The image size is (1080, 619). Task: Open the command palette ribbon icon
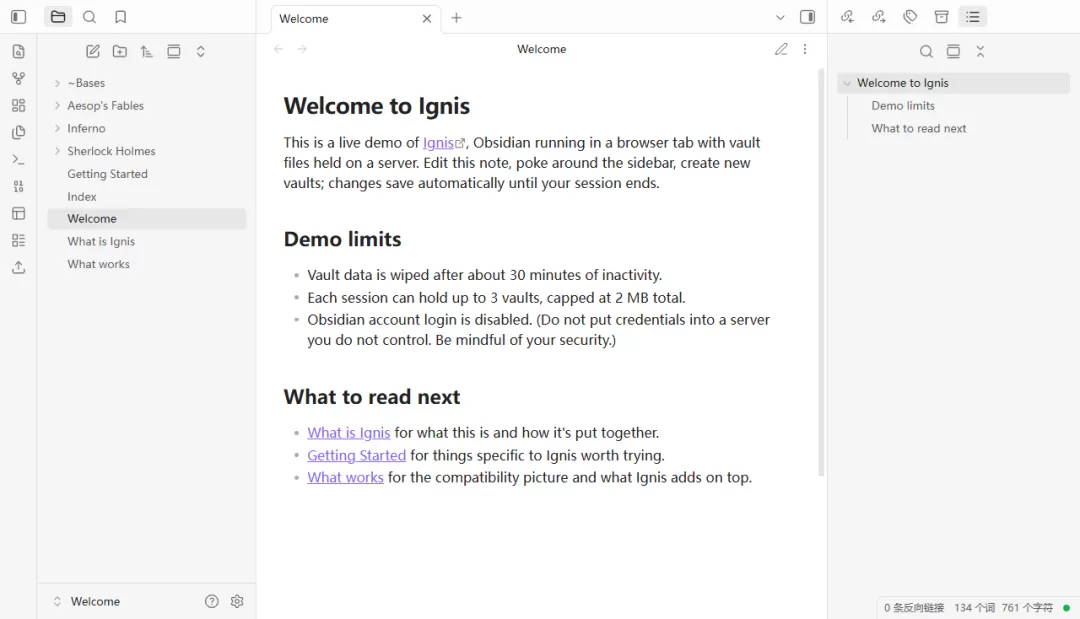tap(19, 160)
